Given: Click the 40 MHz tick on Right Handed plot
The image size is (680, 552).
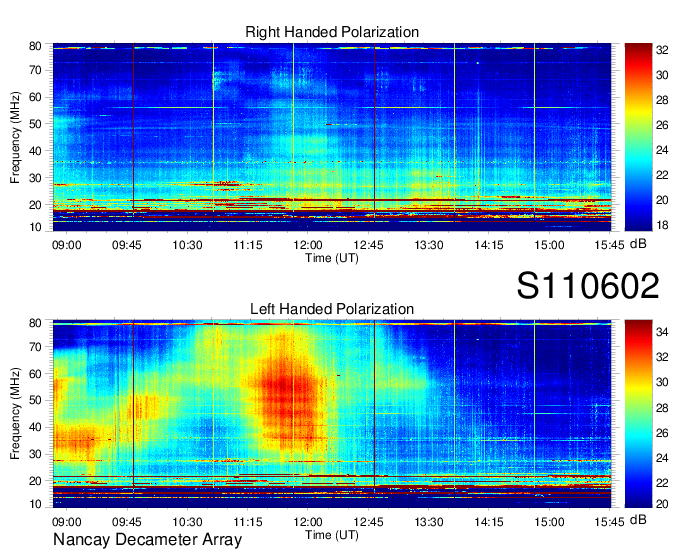Looking at the screenshot, I should click(35, 151).
